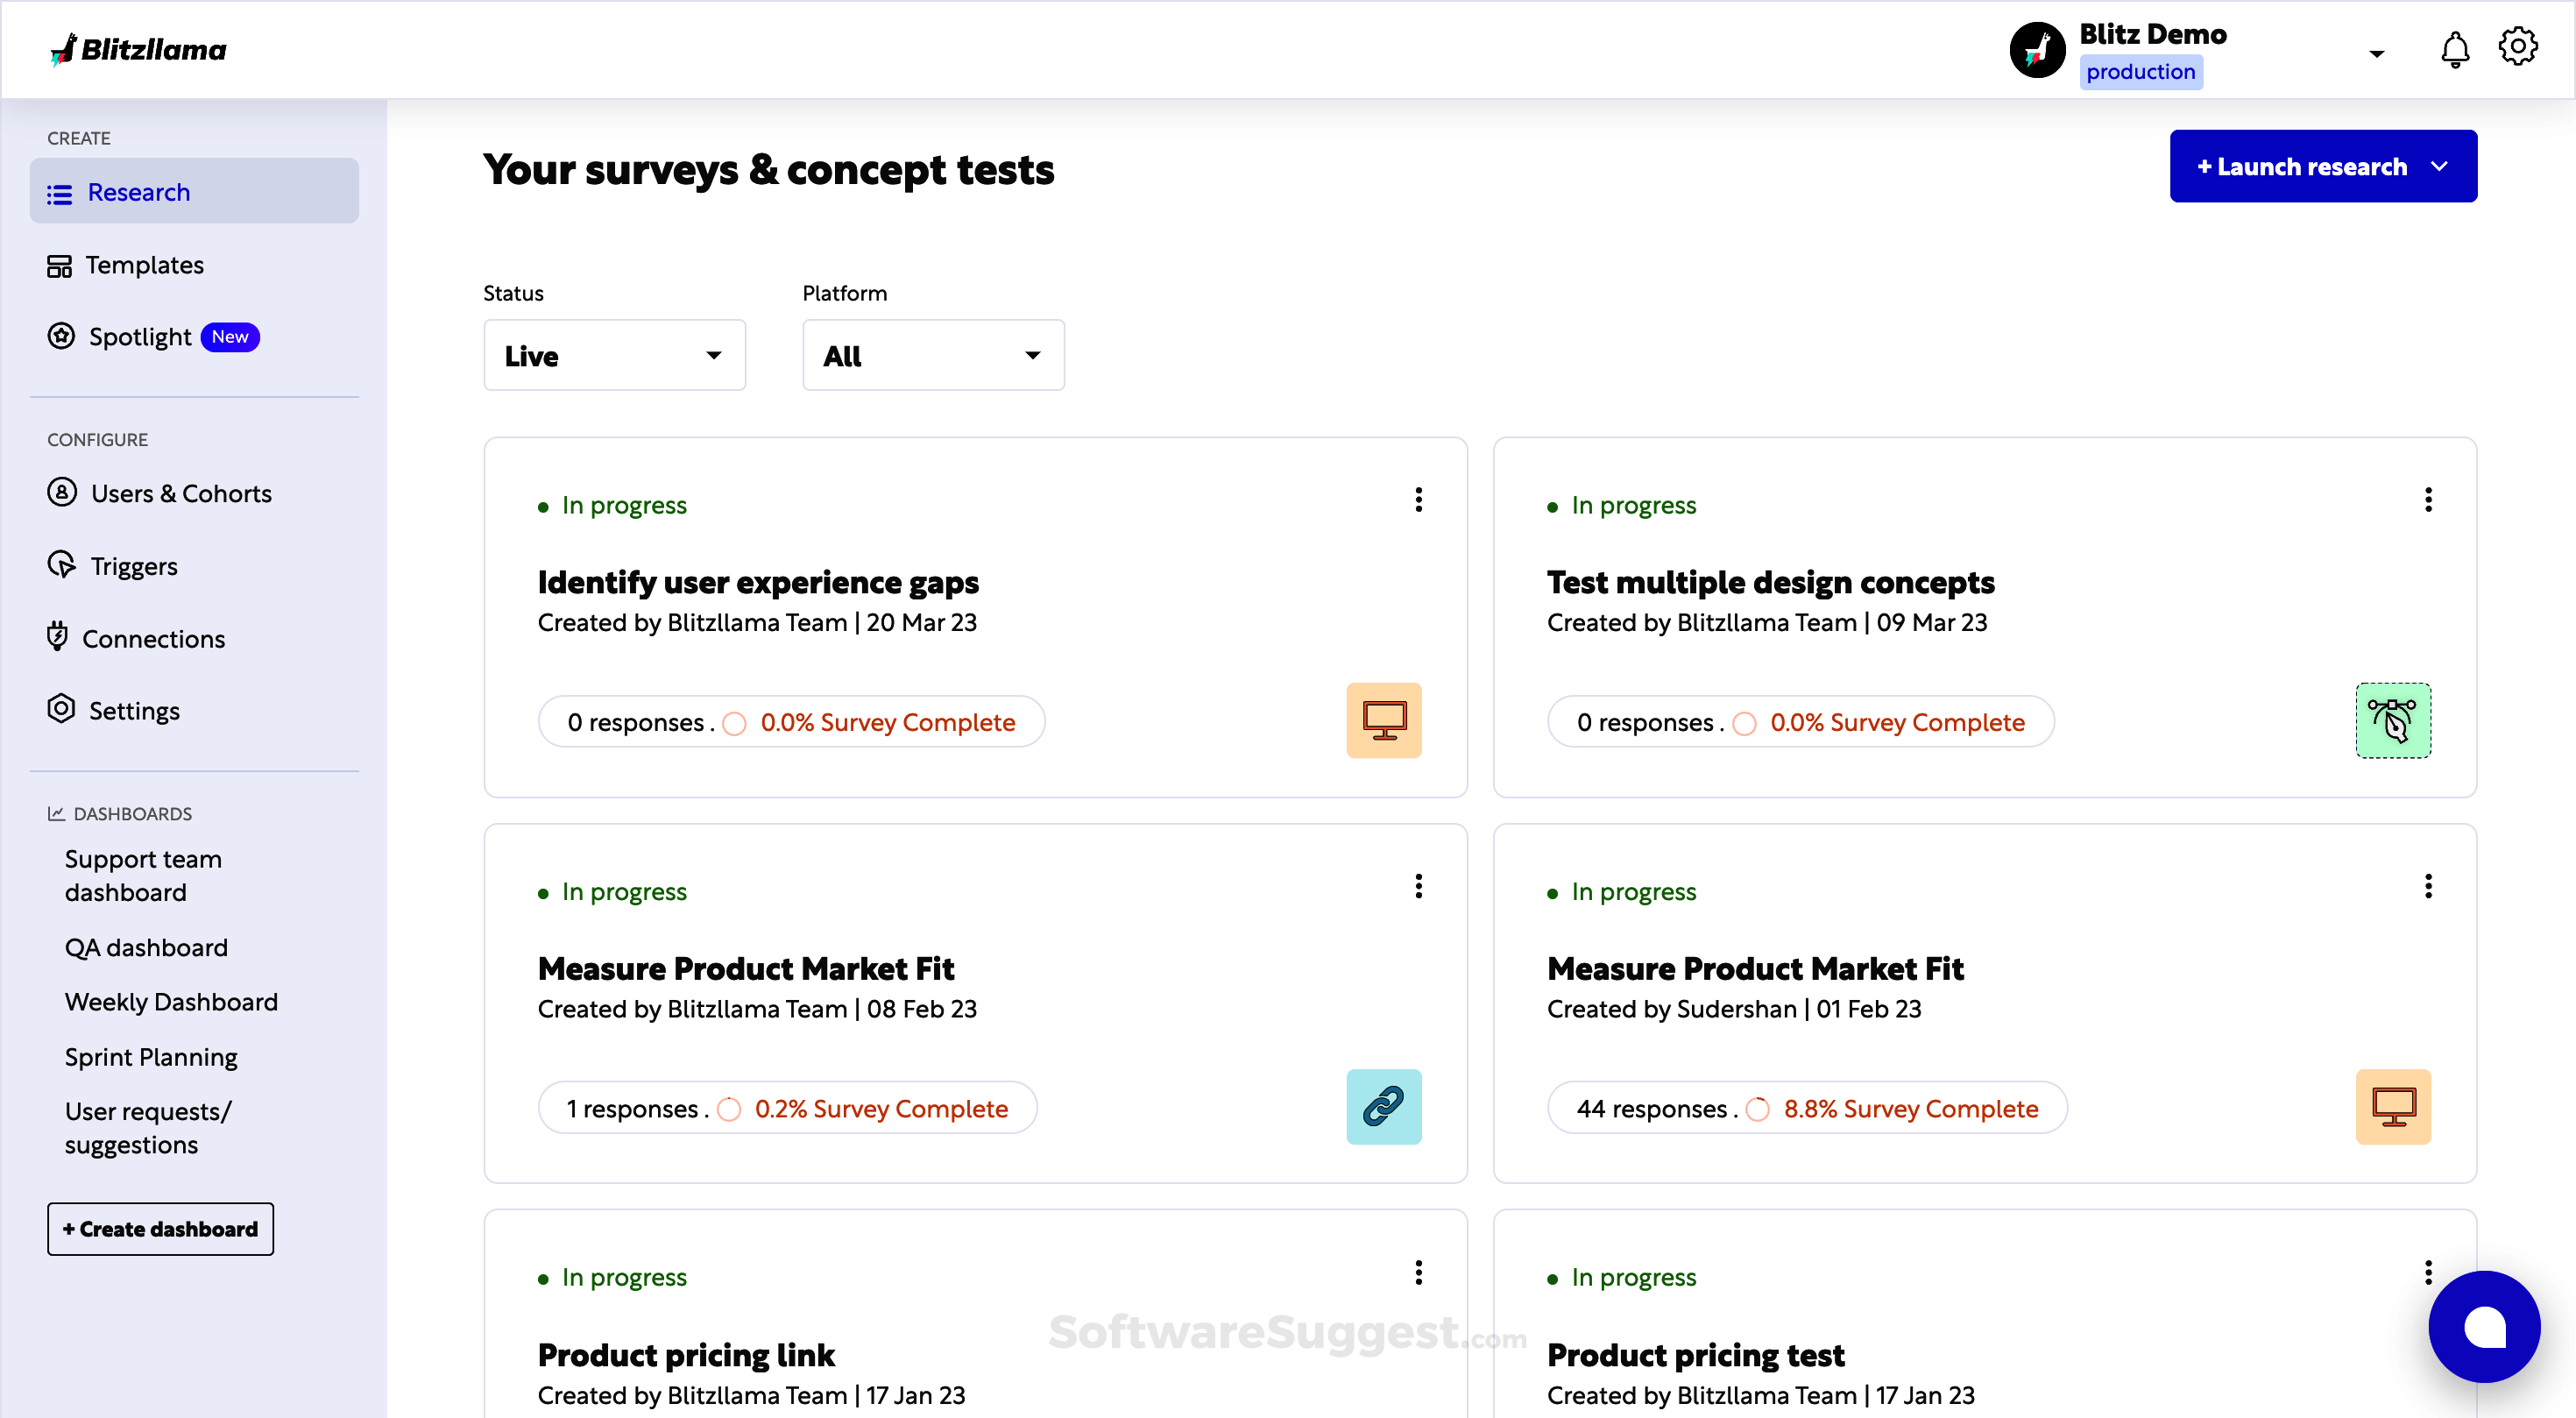Open the Weekly Dashboard link
The width and height of the screenshot is (2576, 1418).
171,1001
